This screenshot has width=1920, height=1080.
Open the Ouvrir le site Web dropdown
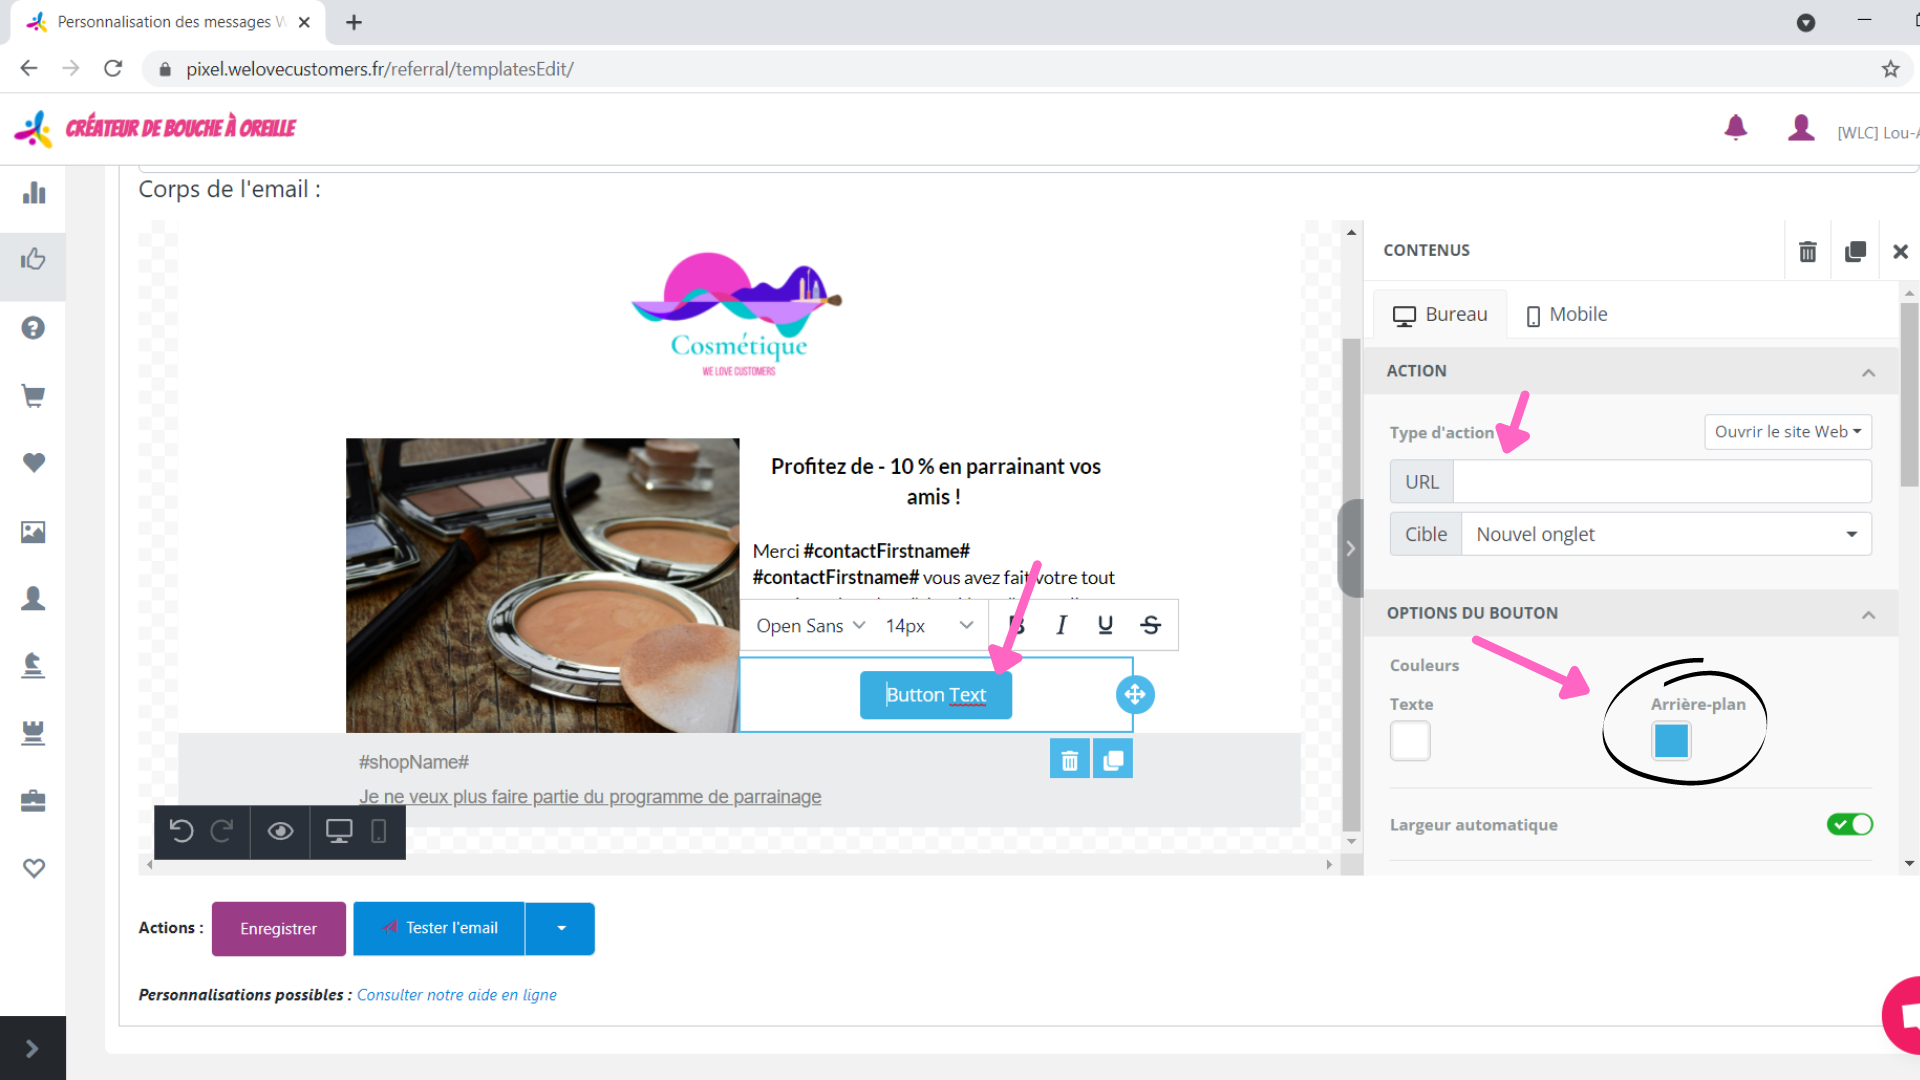click(x=1787, y=432)
